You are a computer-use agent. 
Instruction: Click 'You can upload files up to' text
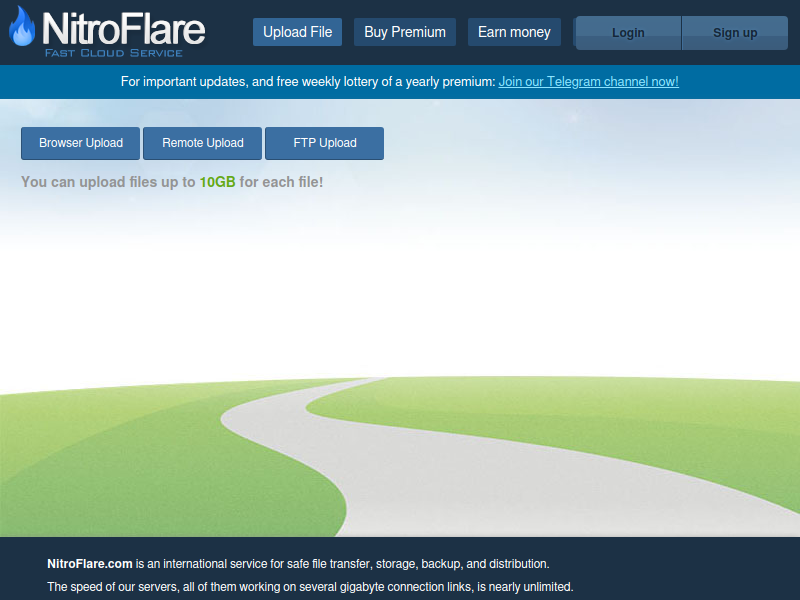pyautogui.click(x=108, y=182)
